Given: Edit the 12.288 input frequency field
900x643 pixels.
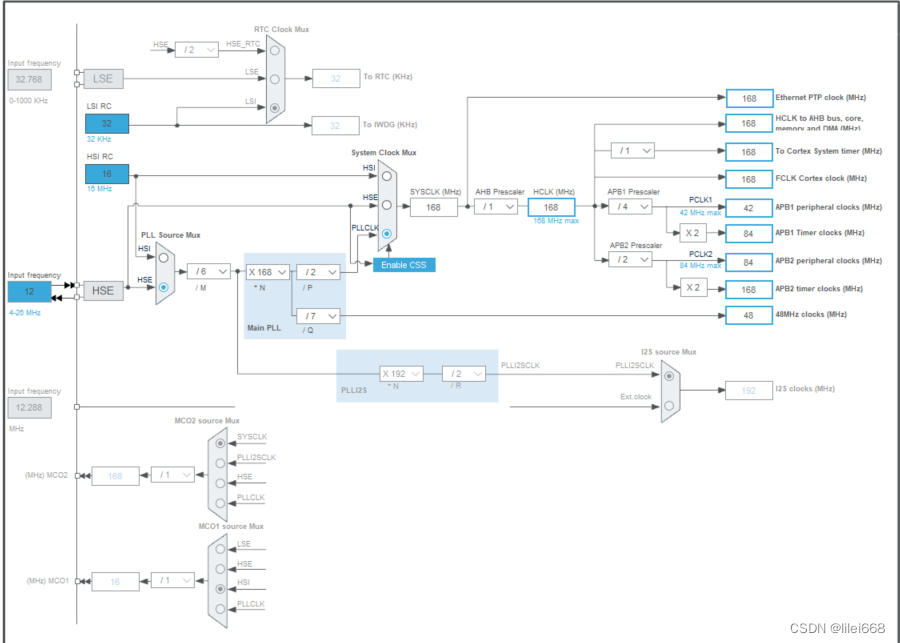Looking at the screenshot, I should tap(29, 408).
